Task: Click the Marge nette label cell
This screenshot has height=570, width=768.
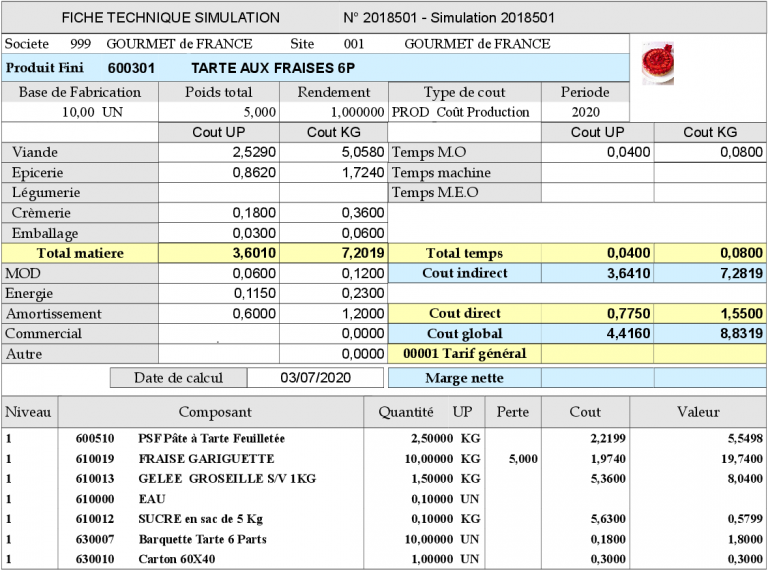Action: tap(463, 378)
